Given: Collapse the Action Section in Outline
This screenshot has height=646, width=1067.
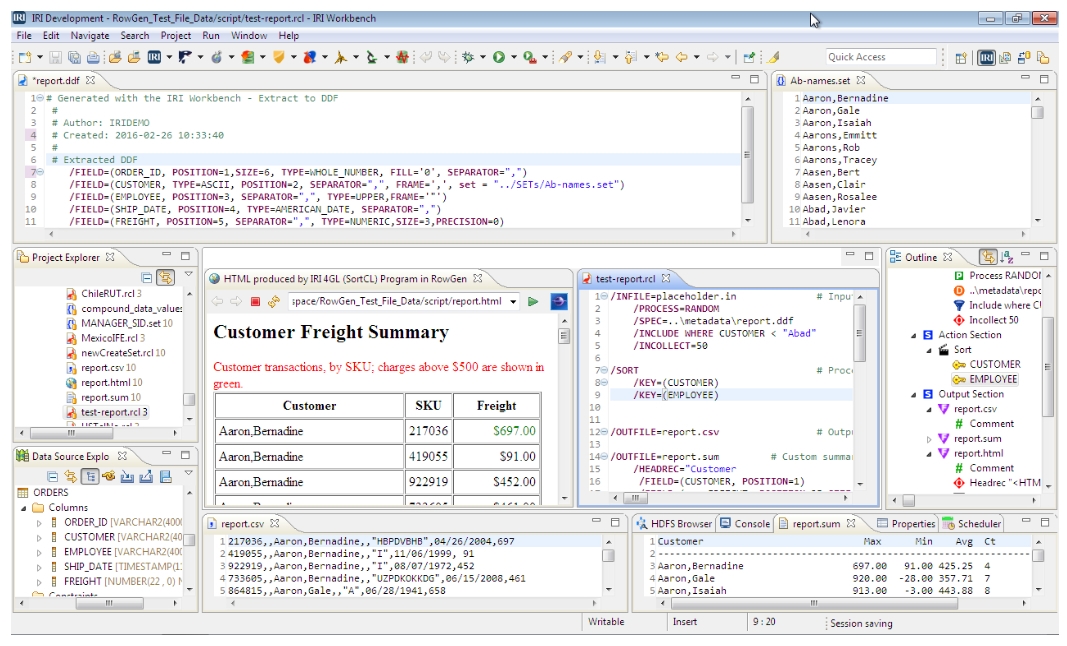Looking at the screenshot, I should (x=913, y=335).
